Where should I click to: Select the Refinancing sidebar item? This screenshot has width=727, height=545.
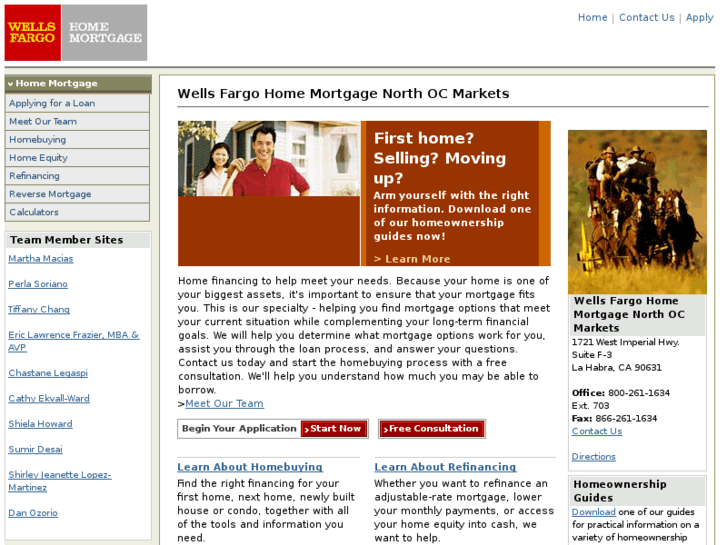(x=77, y=176)
